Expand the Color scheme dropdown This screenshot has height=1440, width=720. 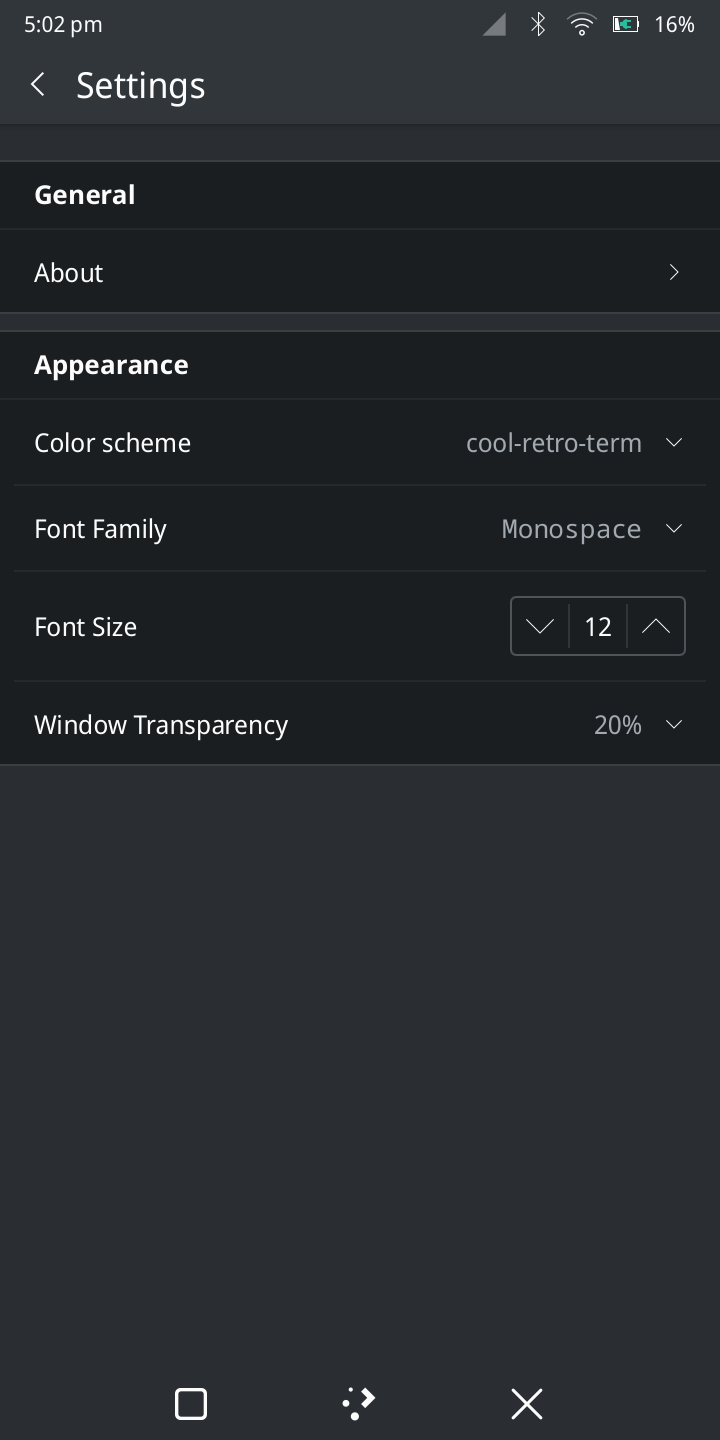tap(674, 443)
